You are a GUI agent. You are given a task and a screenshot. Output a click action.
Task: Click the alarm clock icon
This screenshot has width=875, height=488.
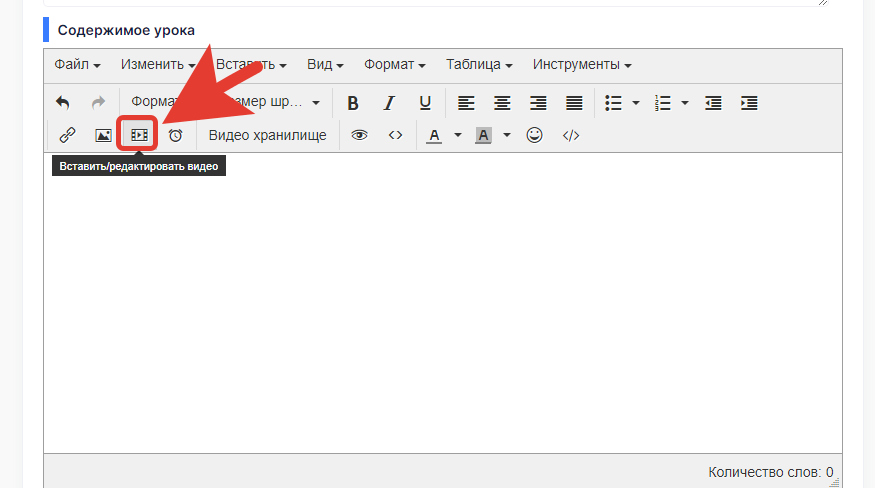175,135
